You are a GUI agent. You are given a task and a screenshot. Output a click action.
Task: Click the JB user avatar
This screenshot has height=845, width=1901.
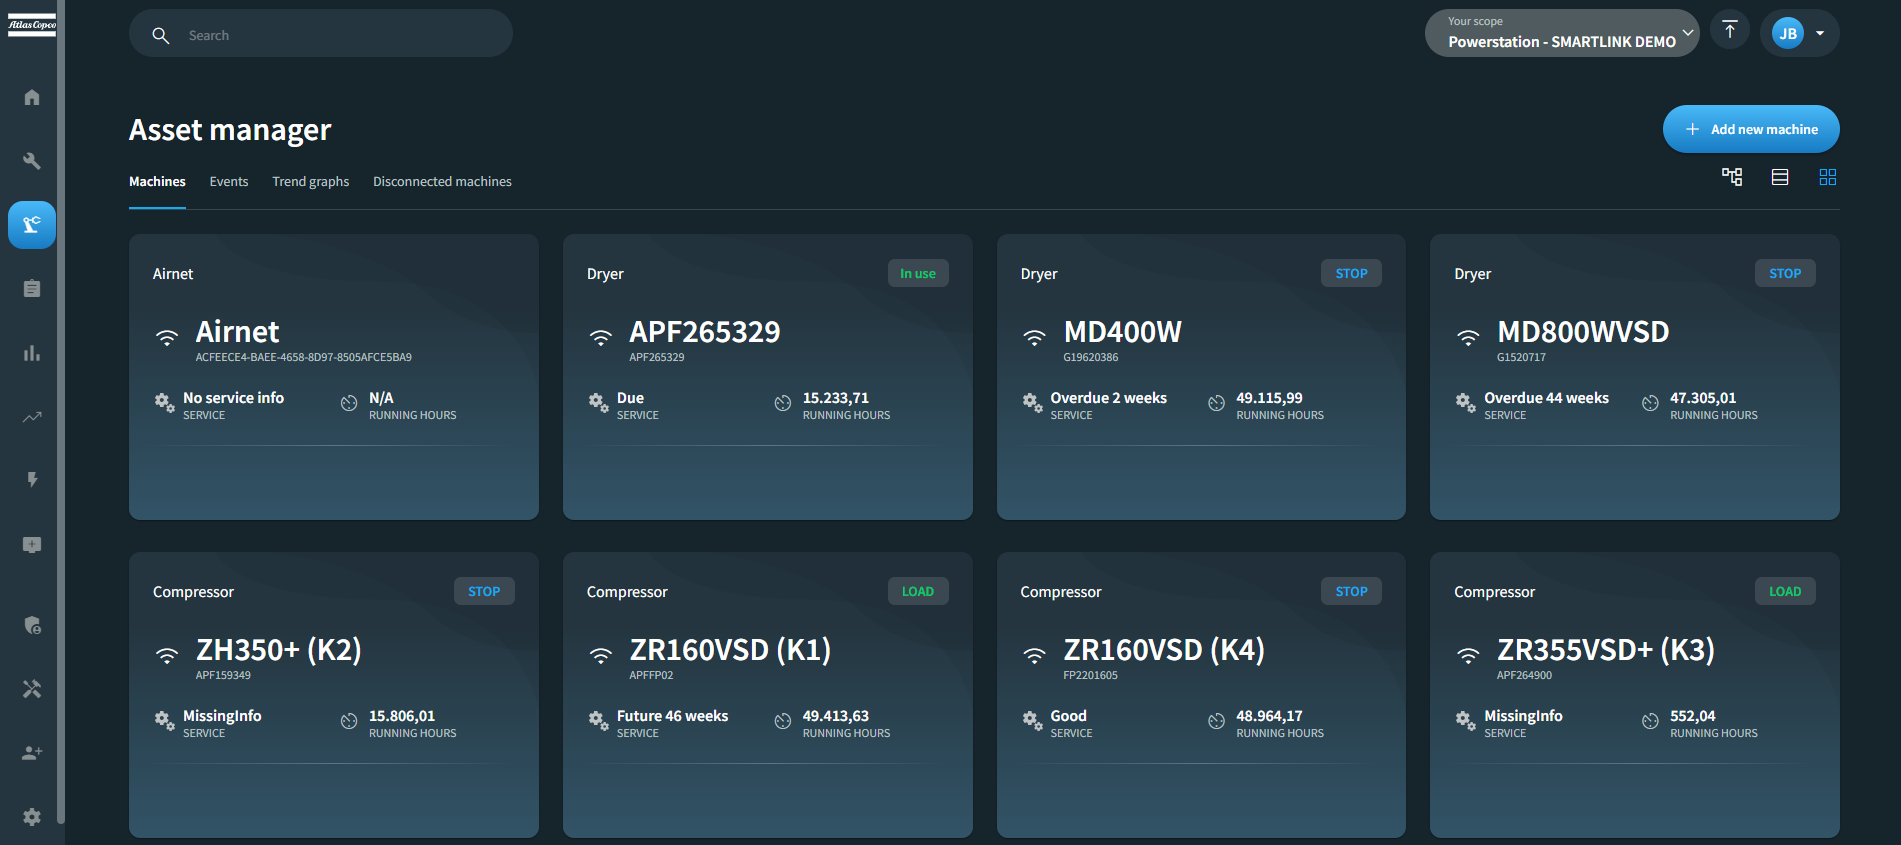click(x=1788, y=33)
